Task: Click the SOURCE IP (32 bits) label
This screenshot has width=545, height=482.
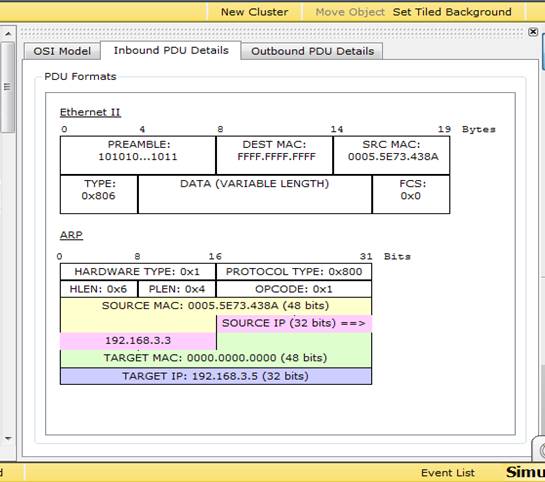Action: pyautogui.click(x=294, y=323)
